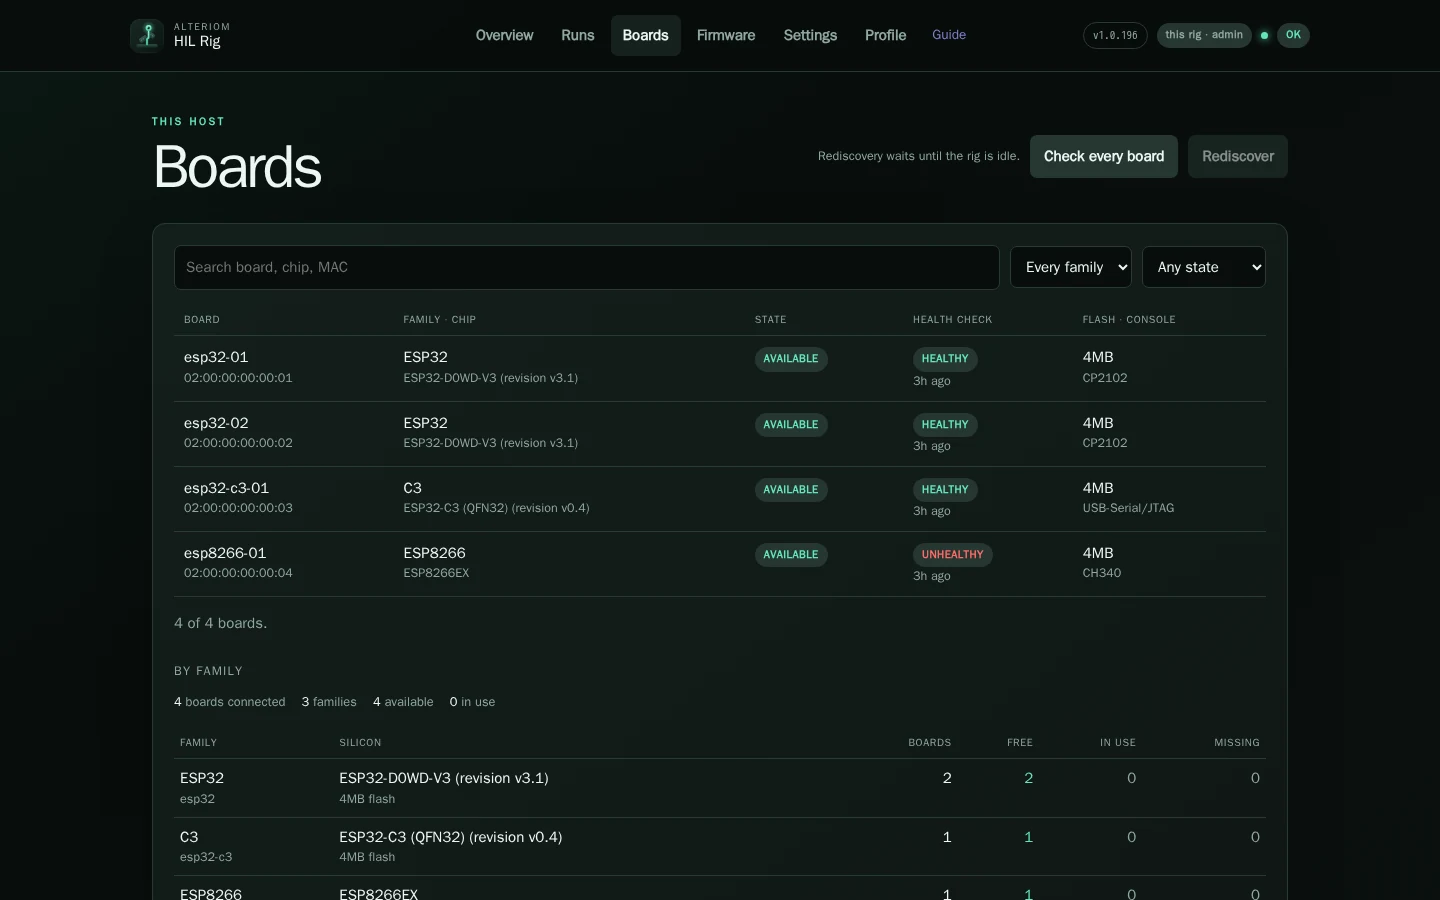Click the UNHEALTHY badge for esp8266-01

tap(952, 555)
